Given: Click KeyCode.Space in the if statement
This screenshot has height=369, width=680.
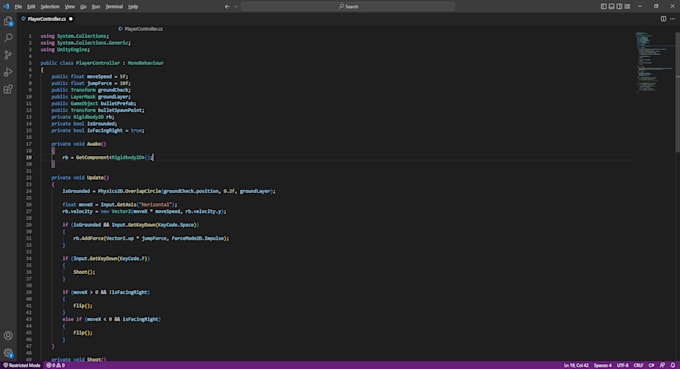Looking at the screenshot, I should pos(177,225).
